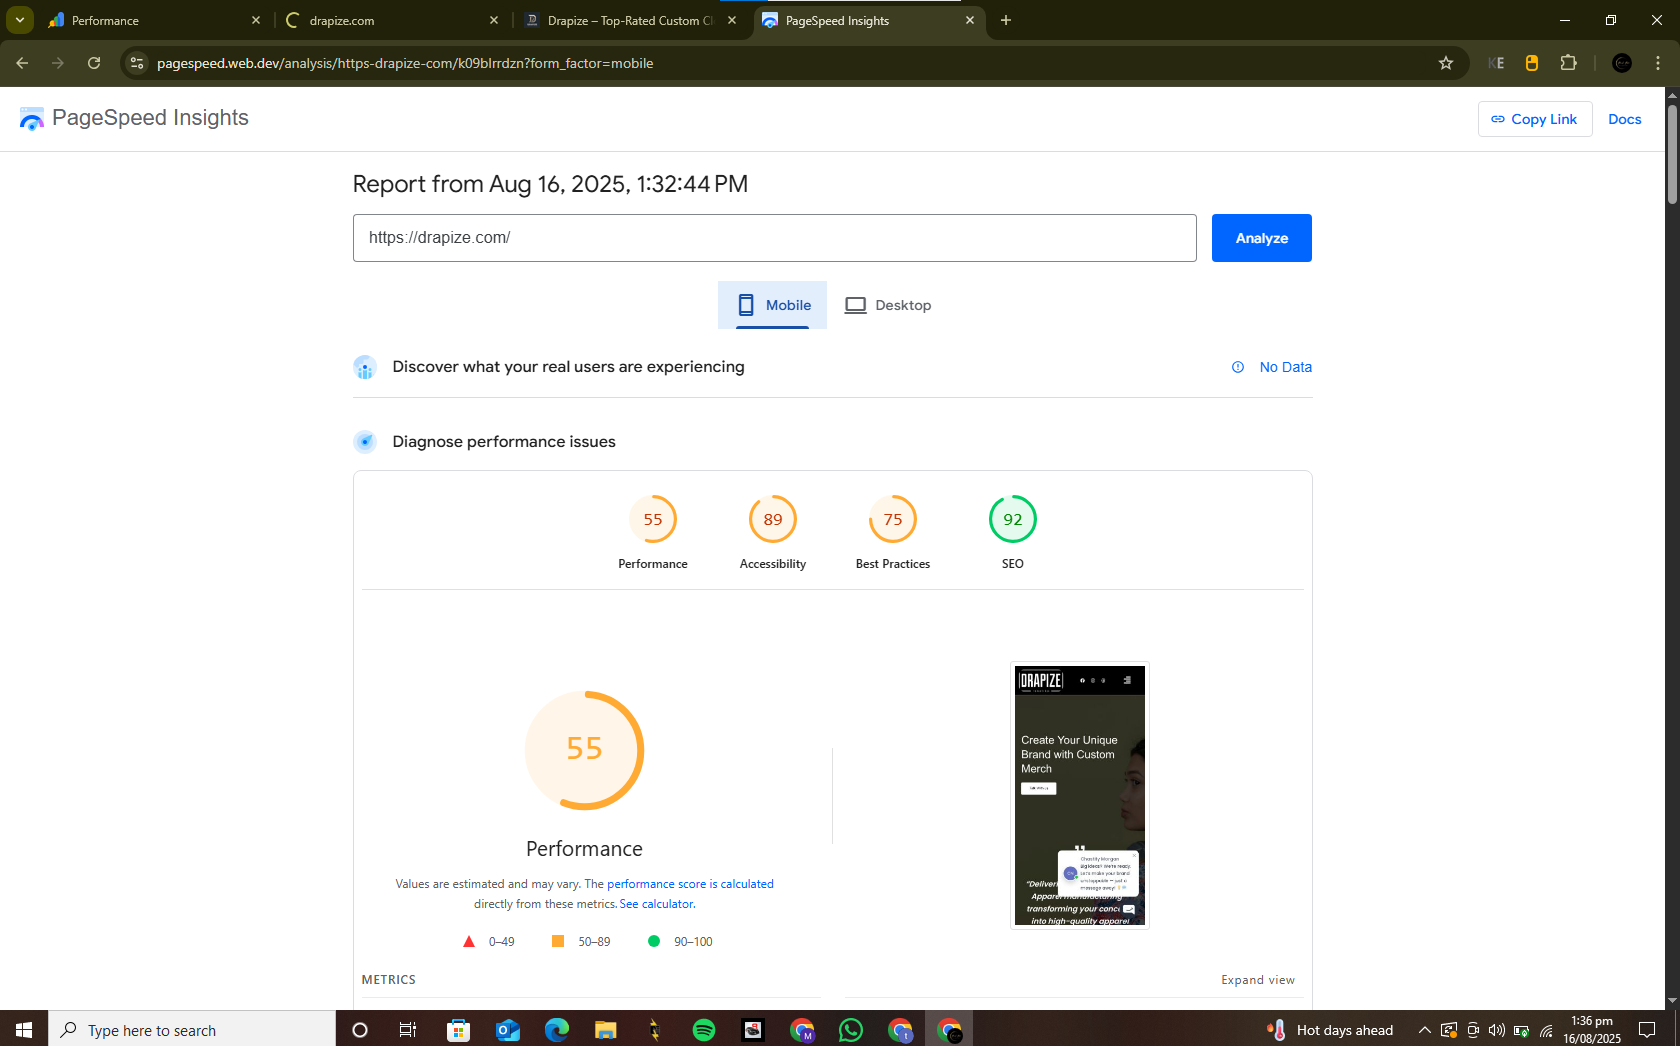Click the No Data link
Image resolution: width=1680 pixels, height=1046 pixels.
point(1286,367)
